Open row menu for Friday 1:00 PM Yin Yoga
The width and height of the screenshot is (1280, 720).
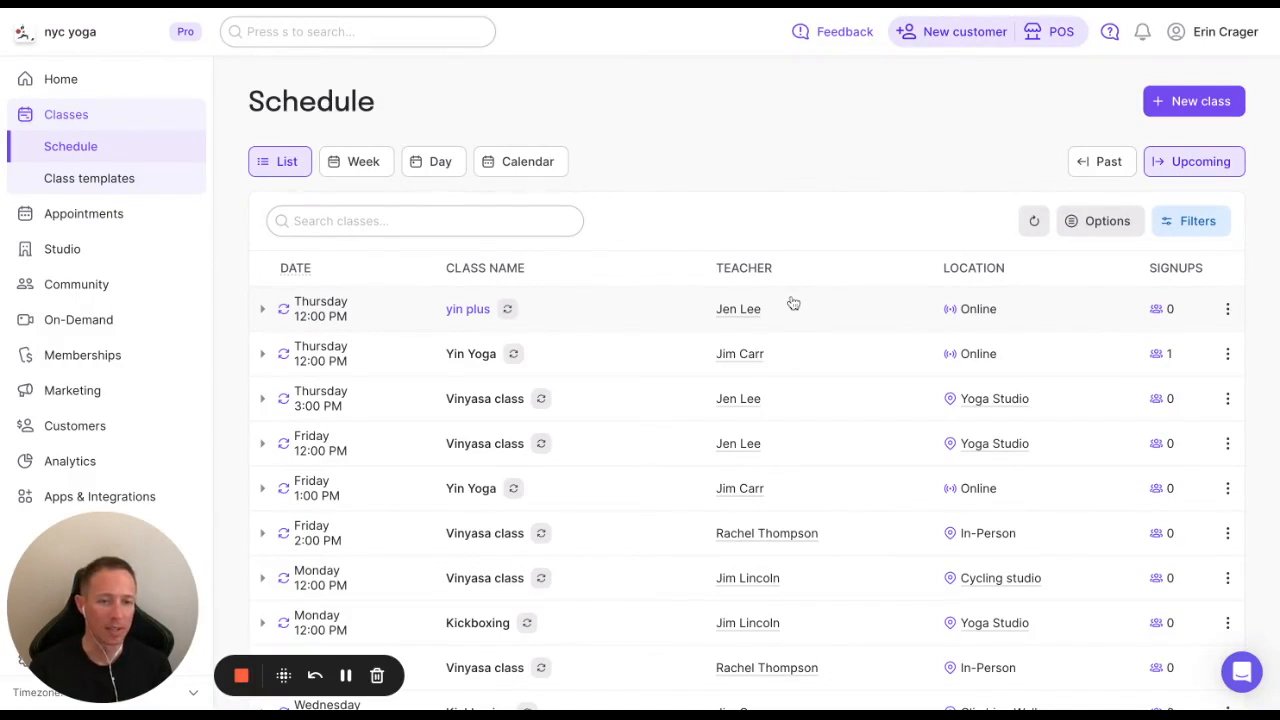[1227, 489]
